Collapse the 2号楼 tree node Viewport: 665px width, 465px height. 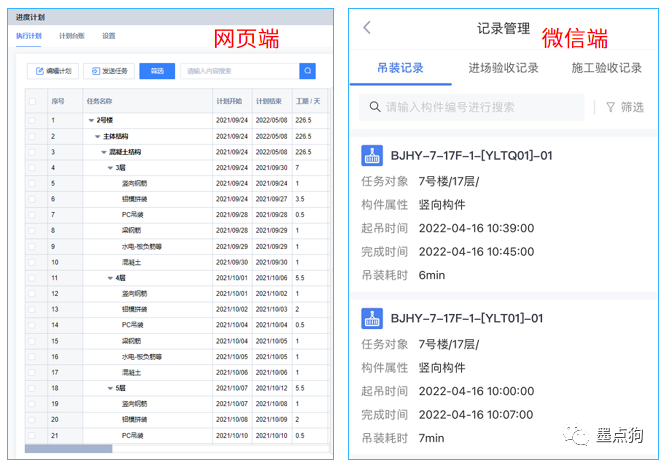point(90,120)
